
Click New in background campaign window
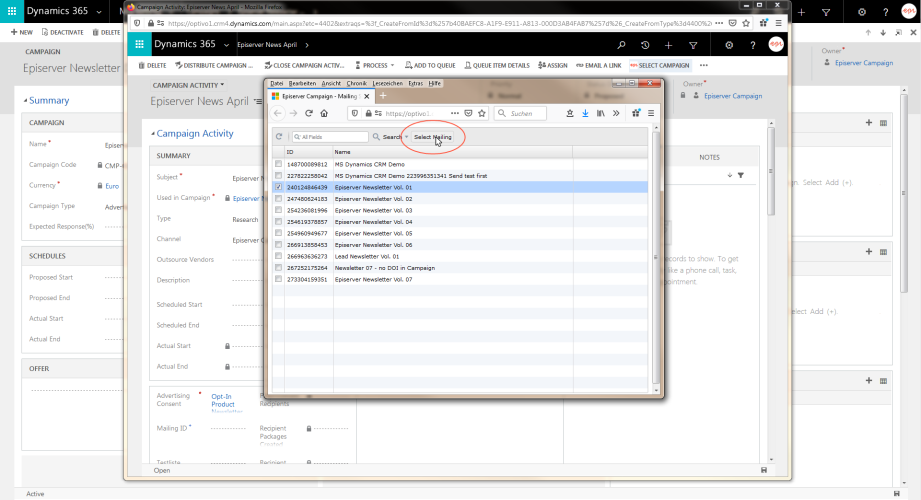click(22, 32)
